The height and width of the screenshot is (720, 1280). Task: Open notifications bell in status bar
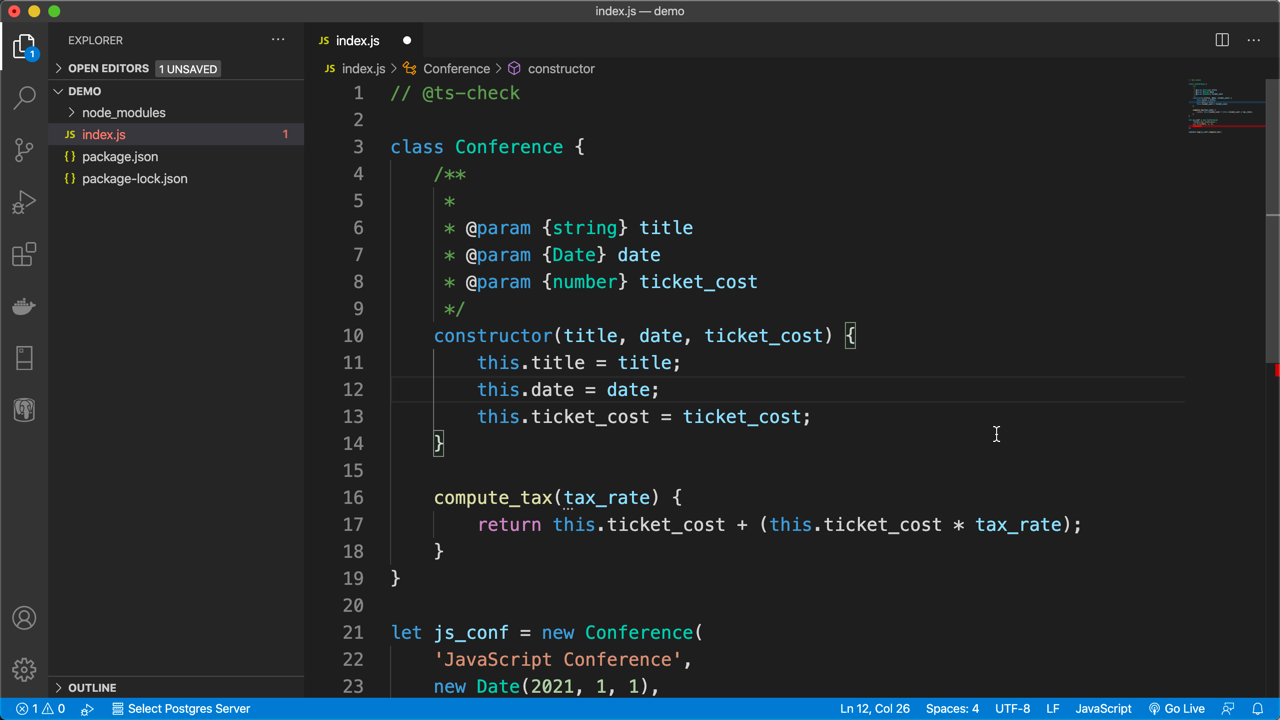tap(1258, 708)
